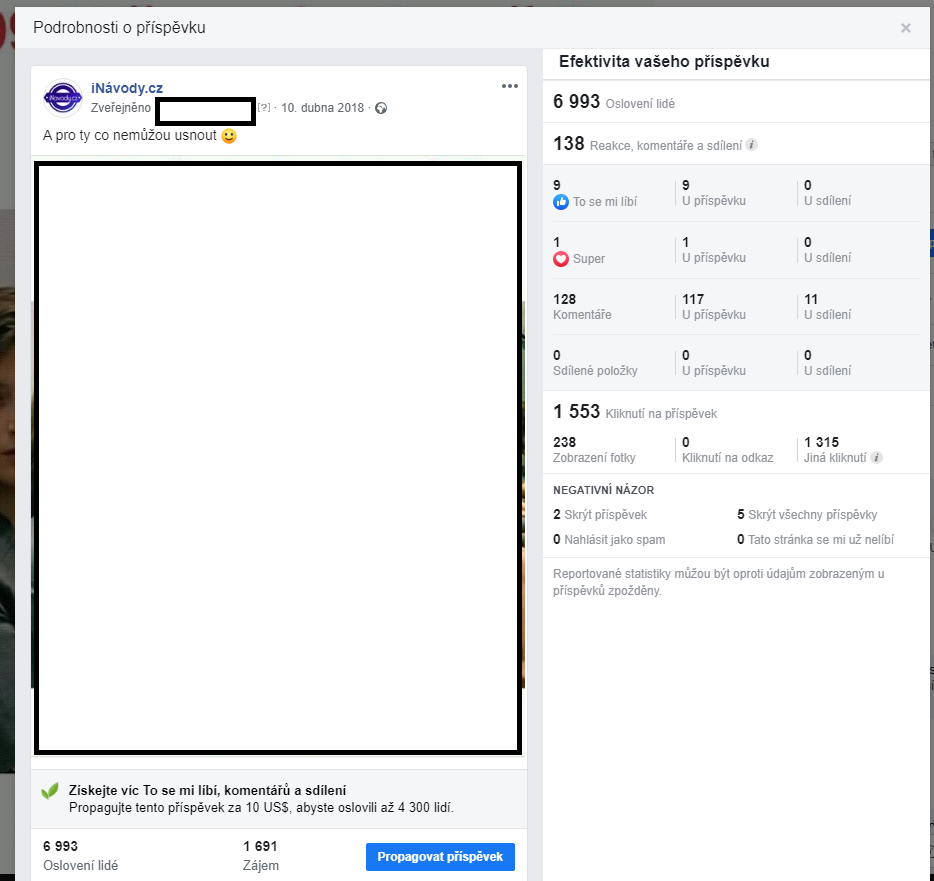
Task: Click the Sdílené položky row label
Action: pyautogui.click(x=595, y=371)
